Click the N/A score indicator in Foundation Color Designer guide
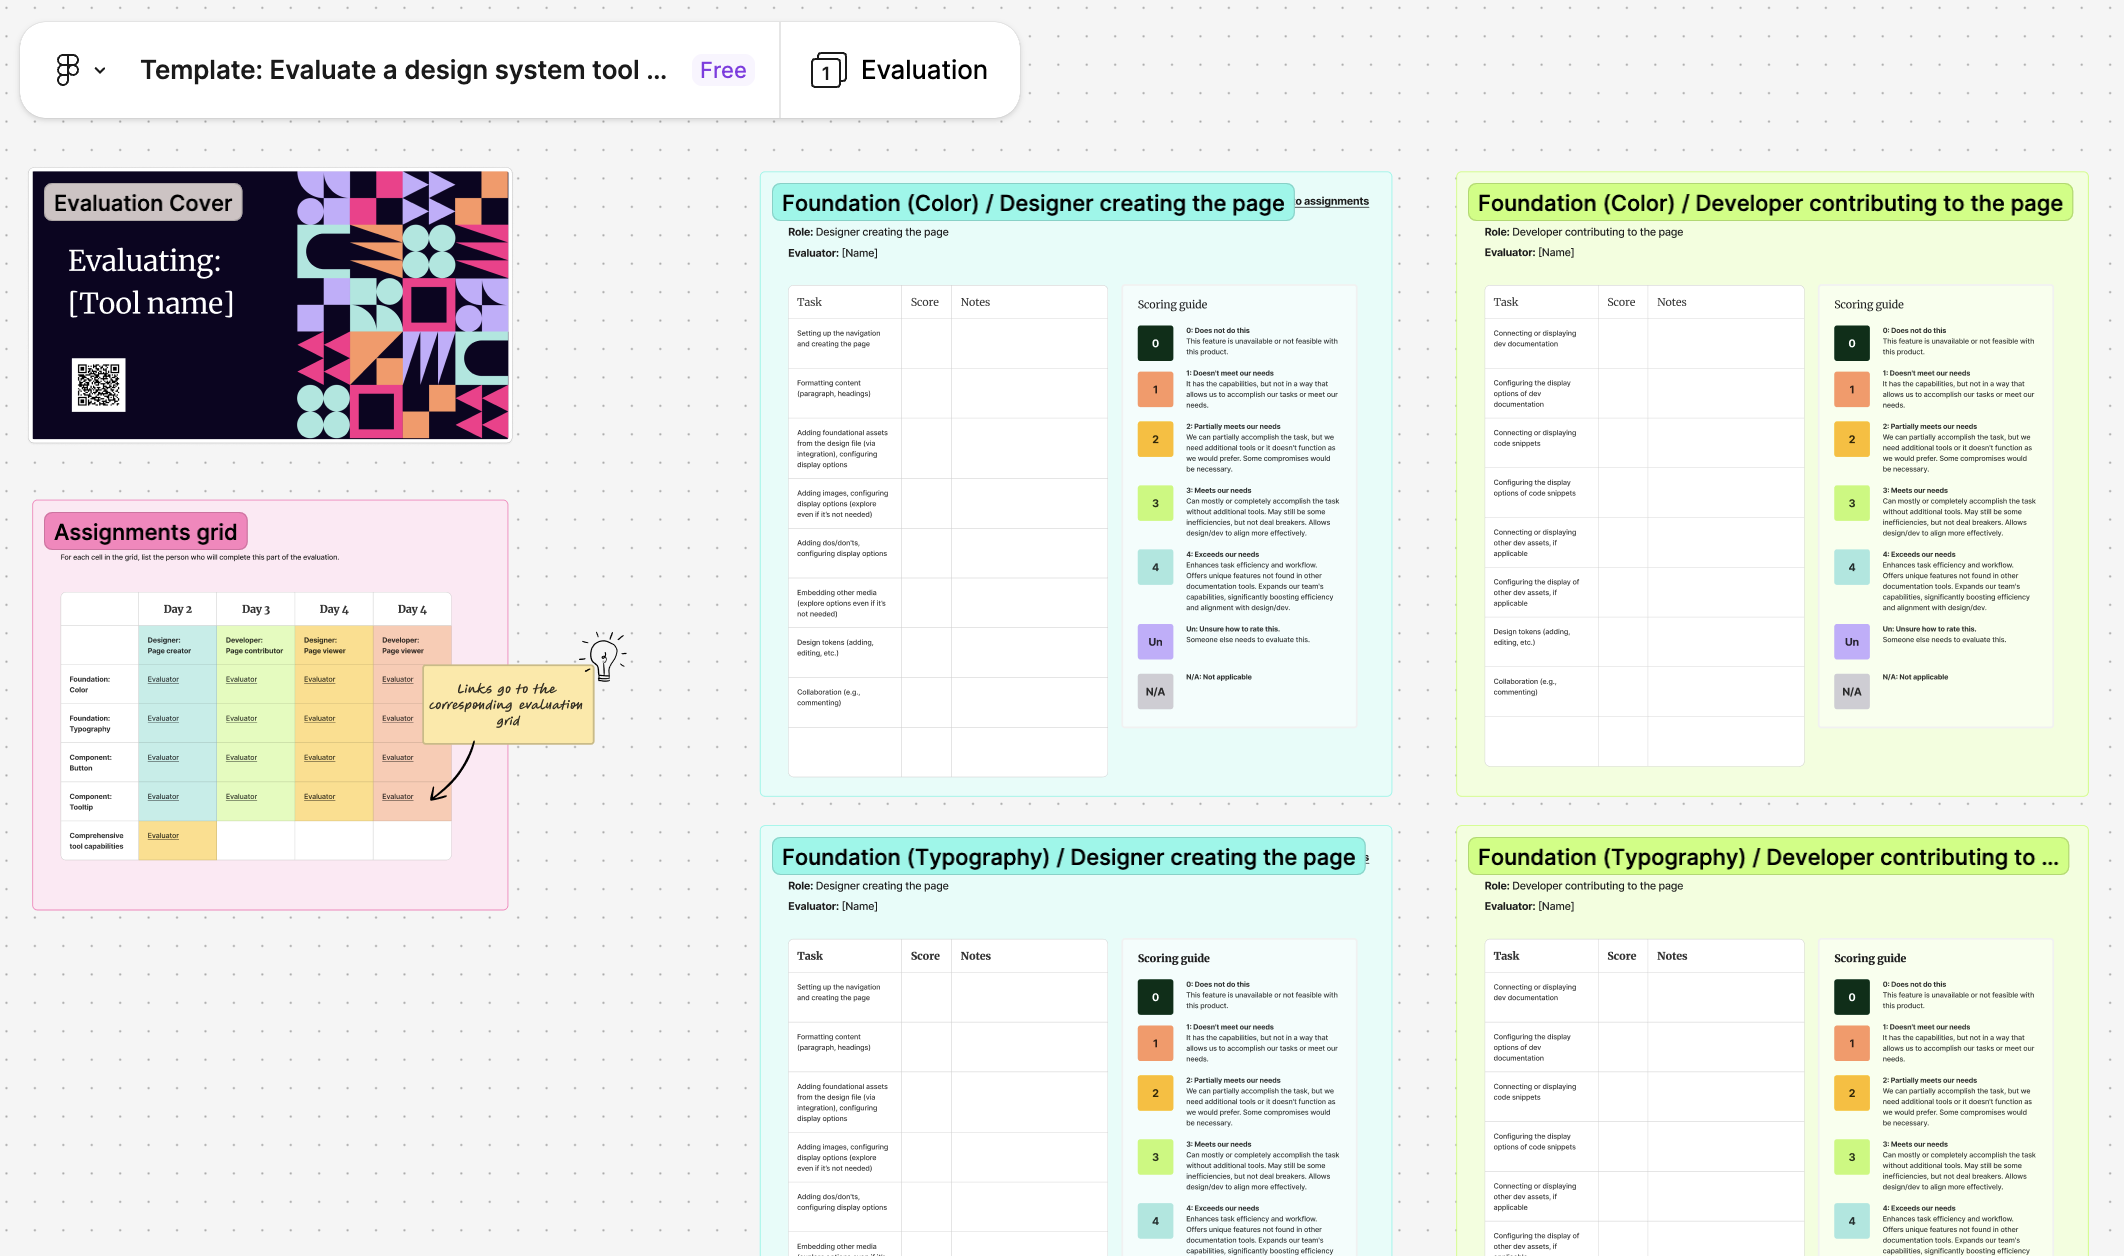 [x=1154, y=692]
